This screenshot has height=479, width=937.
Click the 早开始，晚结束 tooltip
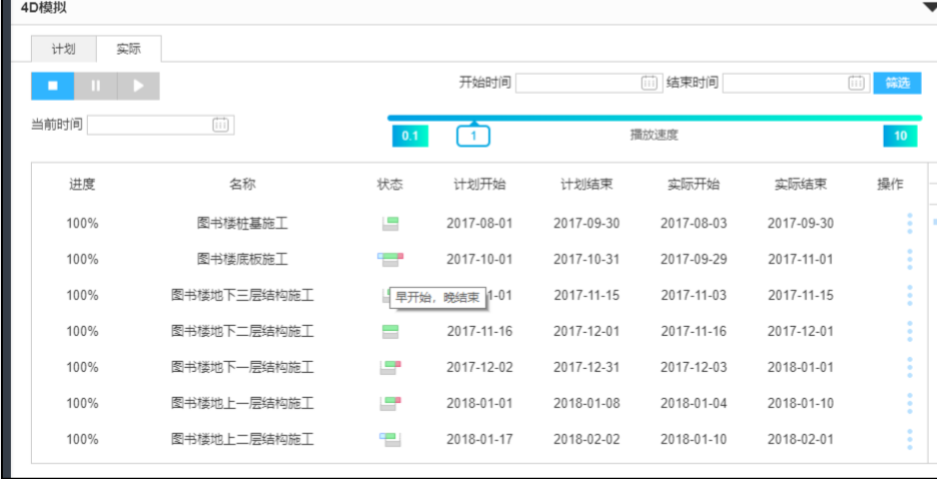tap(437, 298)
